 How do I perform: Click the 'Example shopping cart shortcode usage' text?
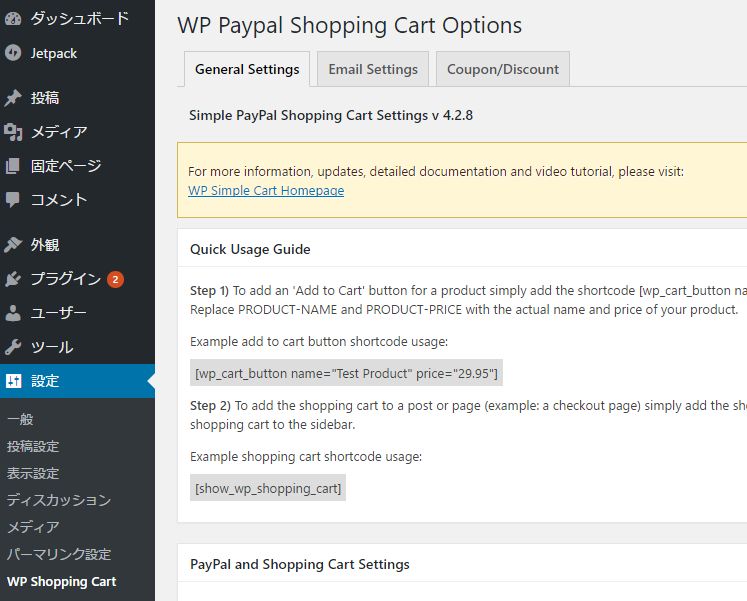click(x=306, y=457)
